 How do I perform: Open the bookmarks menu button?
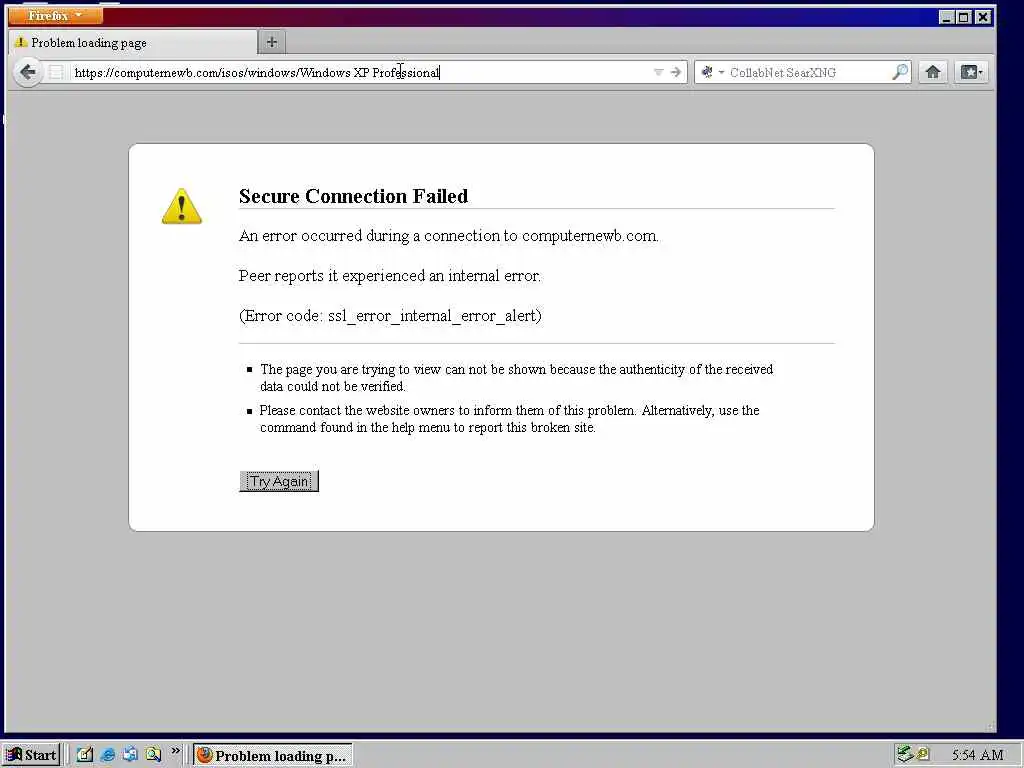point(972,72)
